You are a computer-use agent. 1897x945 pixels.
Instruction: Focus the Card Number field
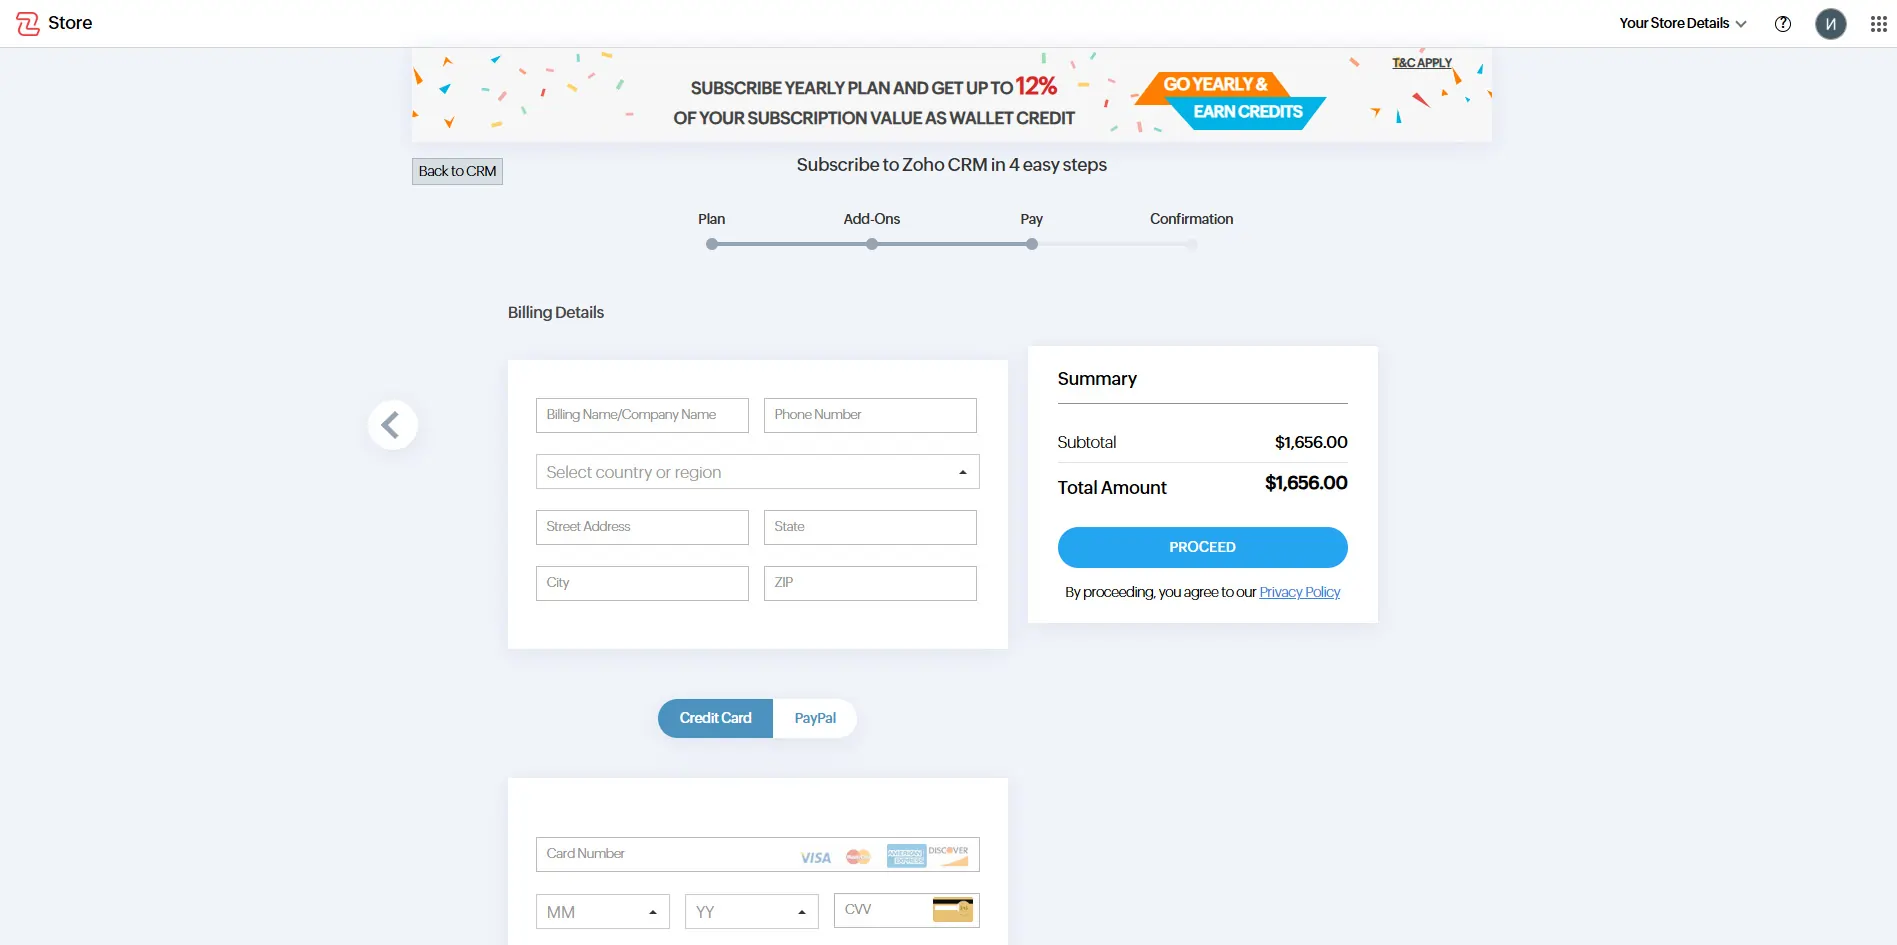point(757,854)
